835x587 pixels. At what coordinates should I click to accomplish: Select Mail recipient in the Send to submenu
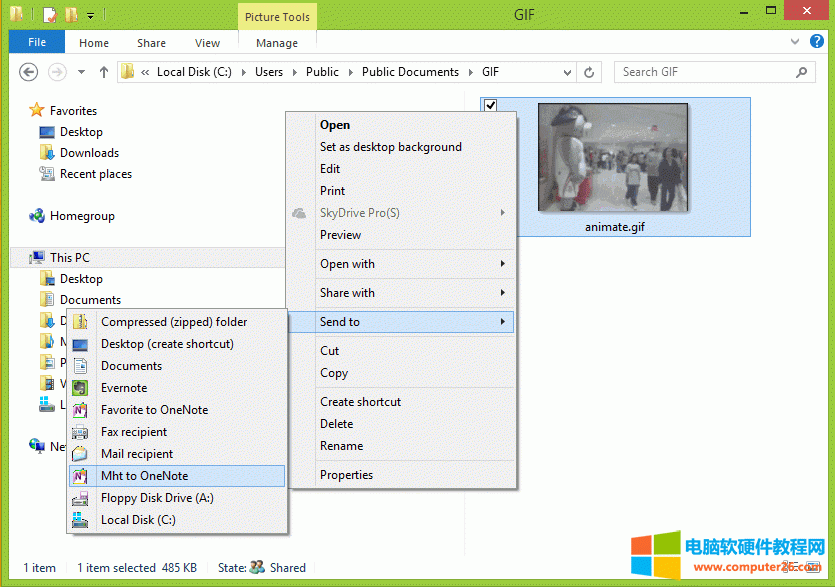click(136, 453)
